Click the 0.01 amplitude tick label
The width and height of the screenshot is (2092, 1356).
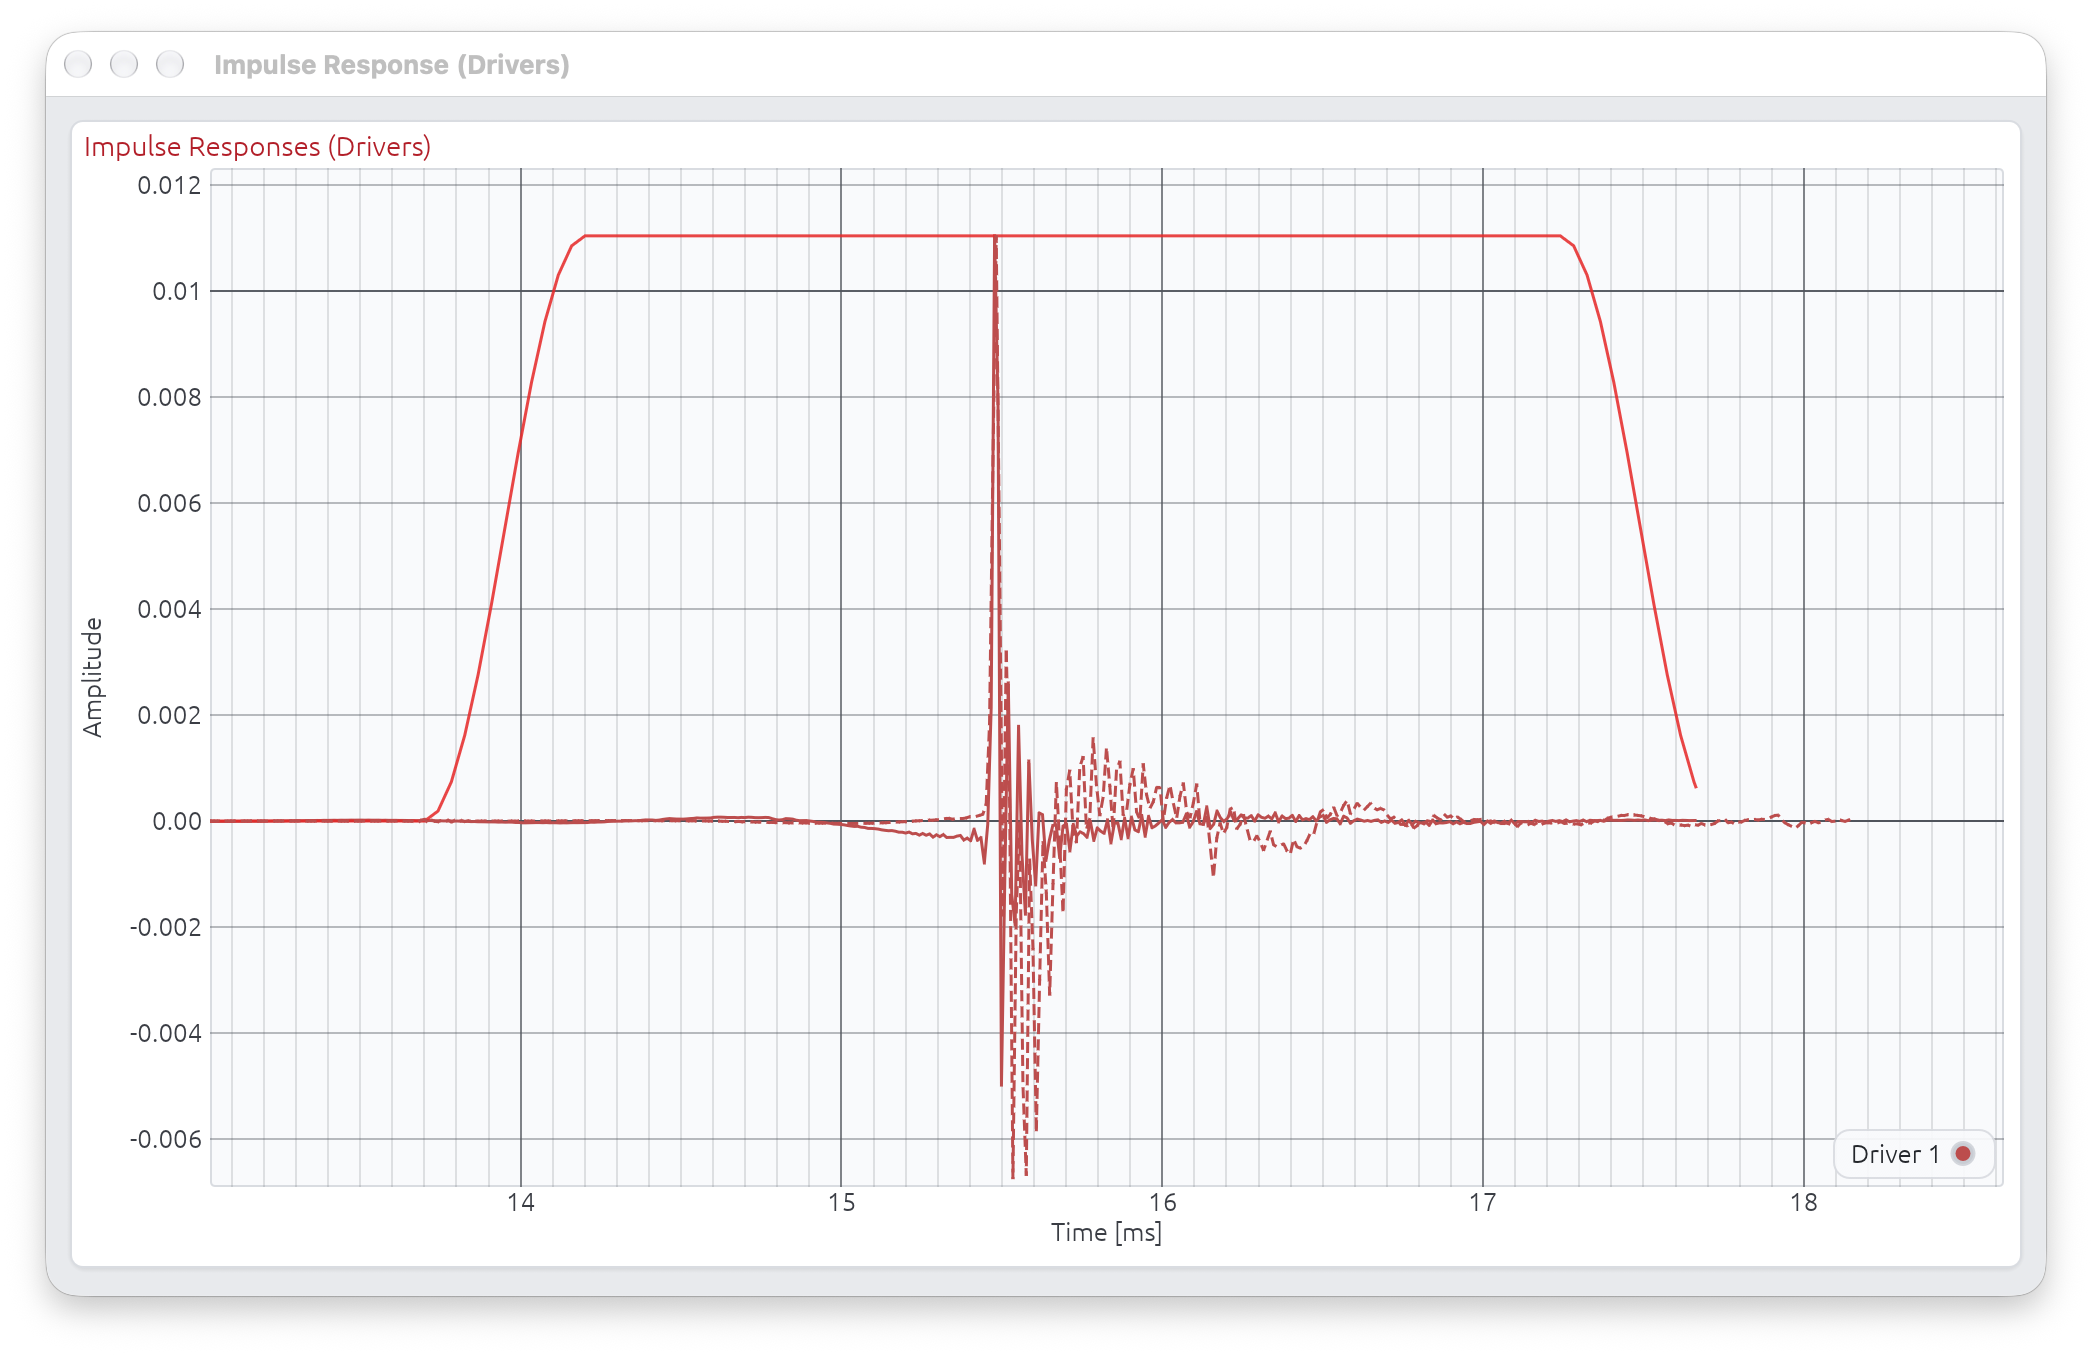point(176,291)
